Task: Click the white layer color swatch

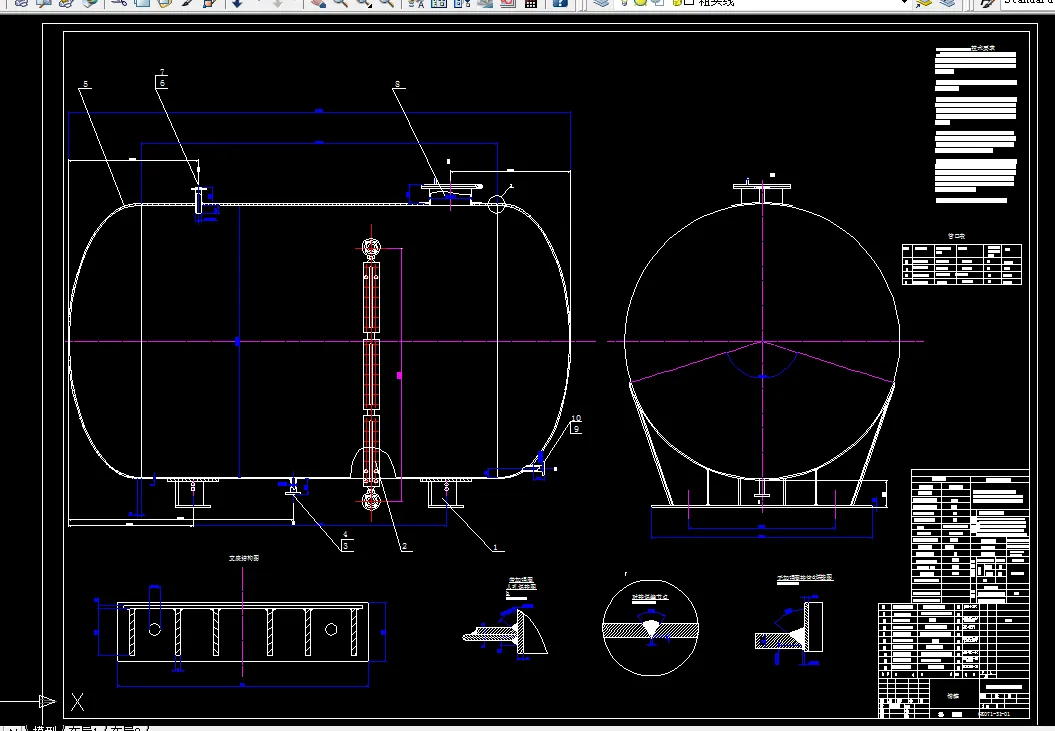Action: point(690,2)
